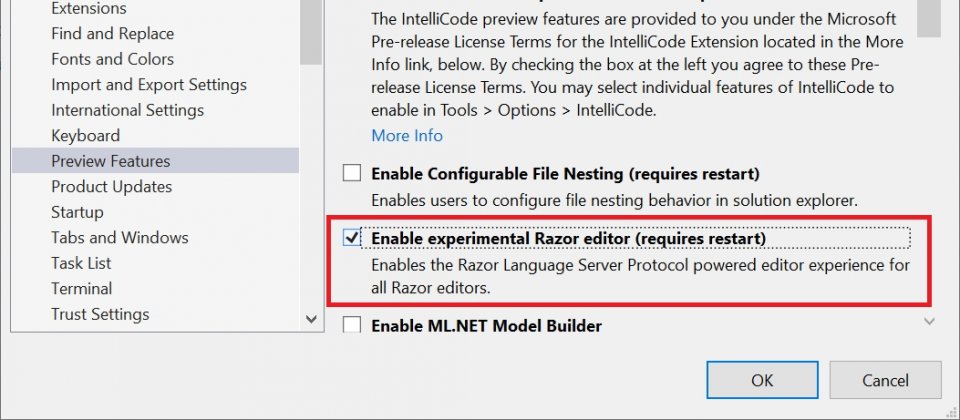Select International Settings entry

[x=127, y=110]
